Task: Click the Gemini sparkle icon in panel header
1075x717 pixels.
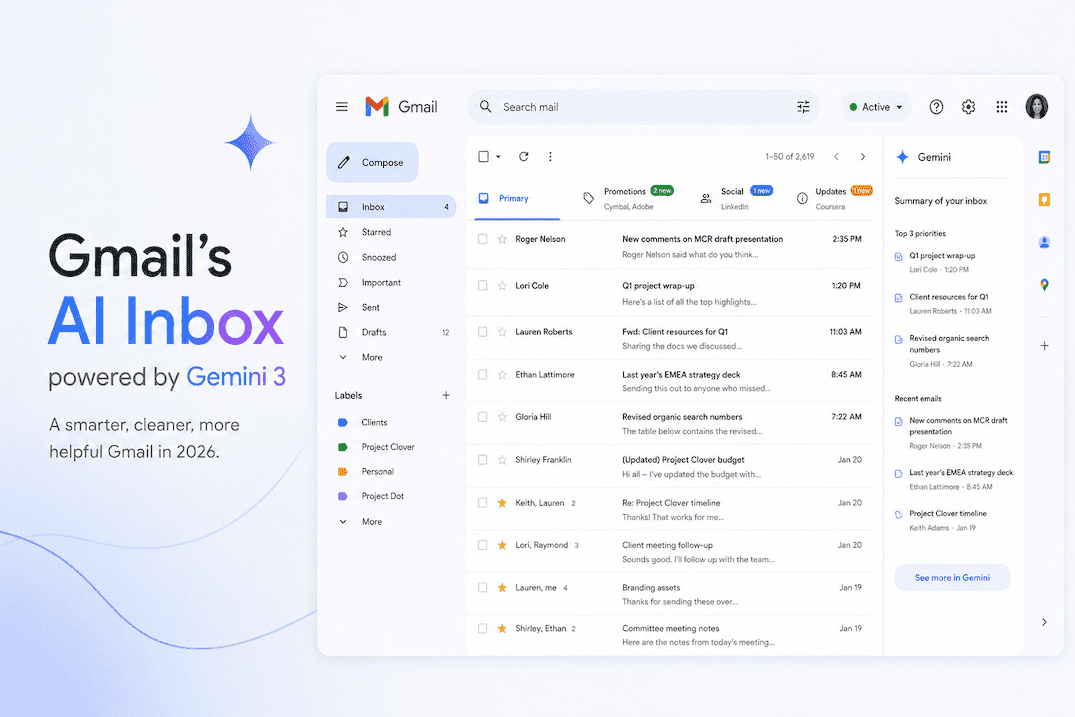Action: pos(903,157)
